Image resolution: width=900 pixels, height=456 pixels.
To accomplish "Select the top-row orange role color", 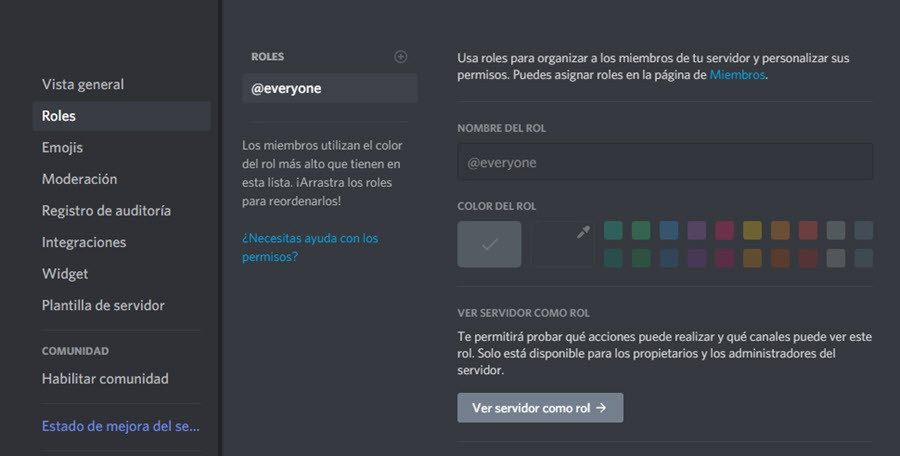I will pyautogui.click(x=781, y=231).
